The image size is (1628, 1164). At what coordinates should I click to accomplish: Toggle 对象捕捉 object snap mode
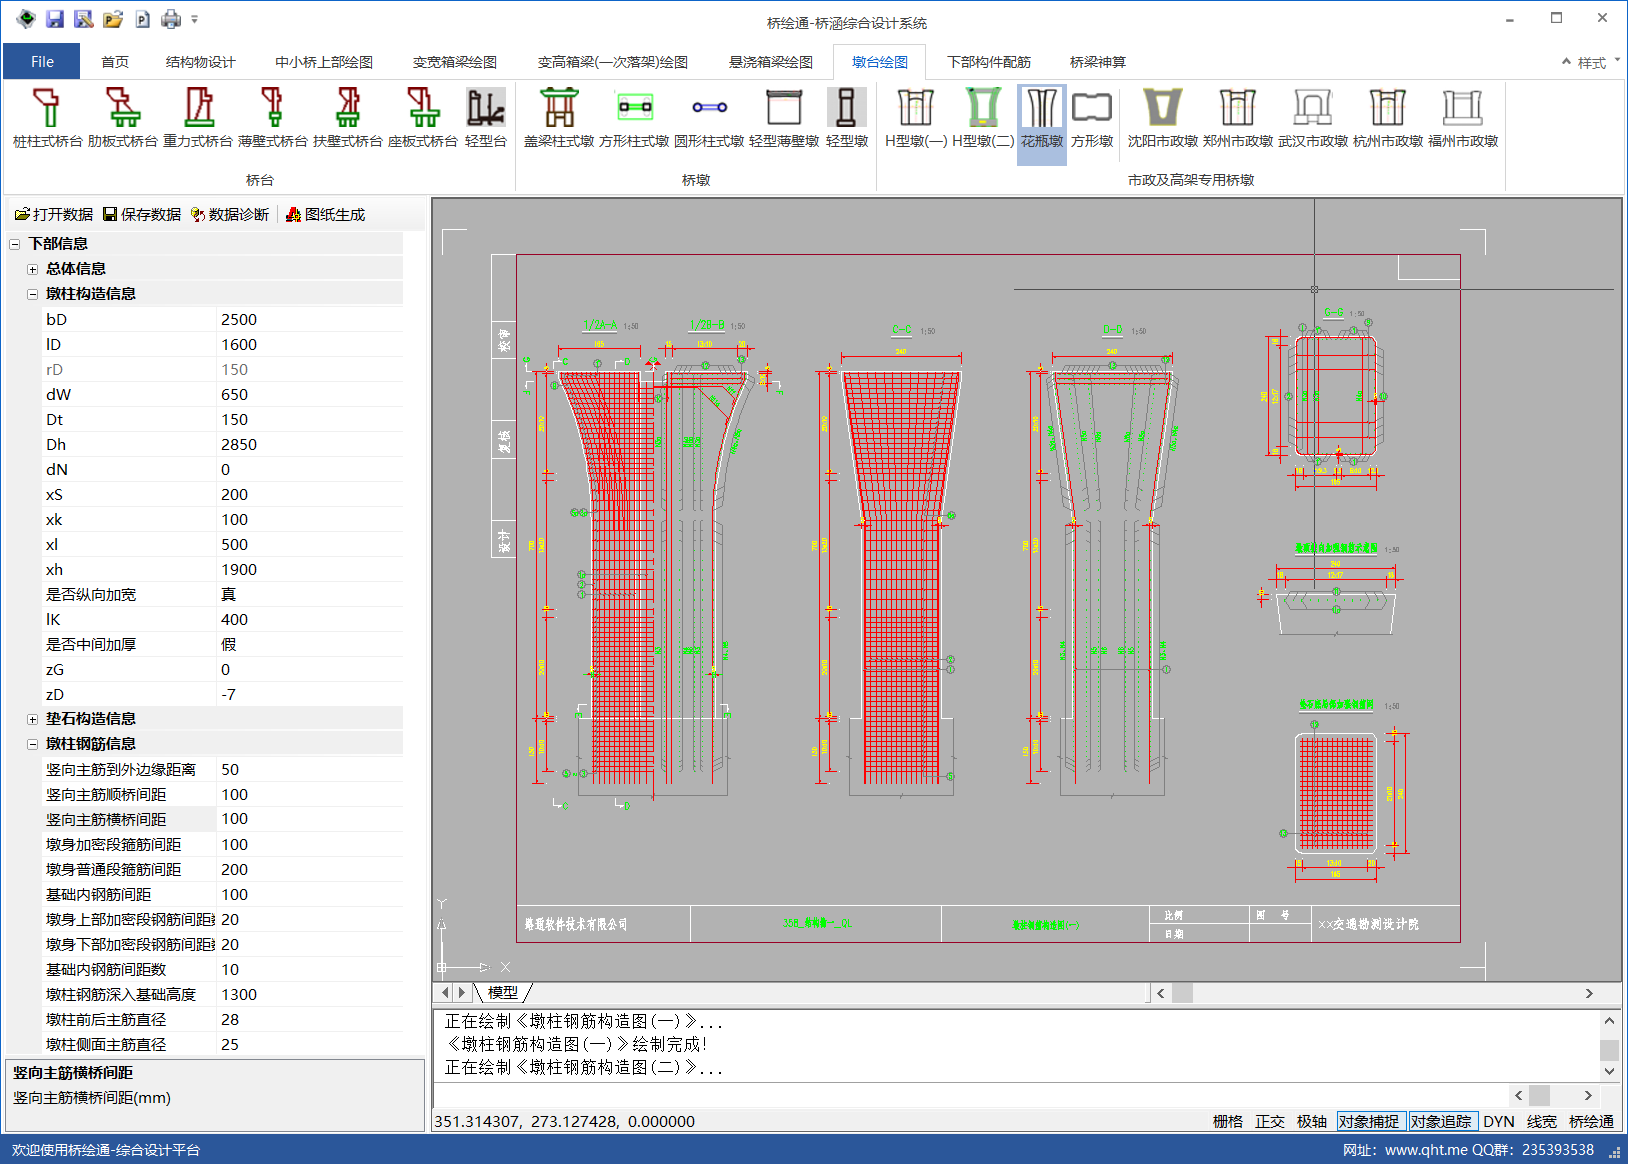(1369, 1121)
